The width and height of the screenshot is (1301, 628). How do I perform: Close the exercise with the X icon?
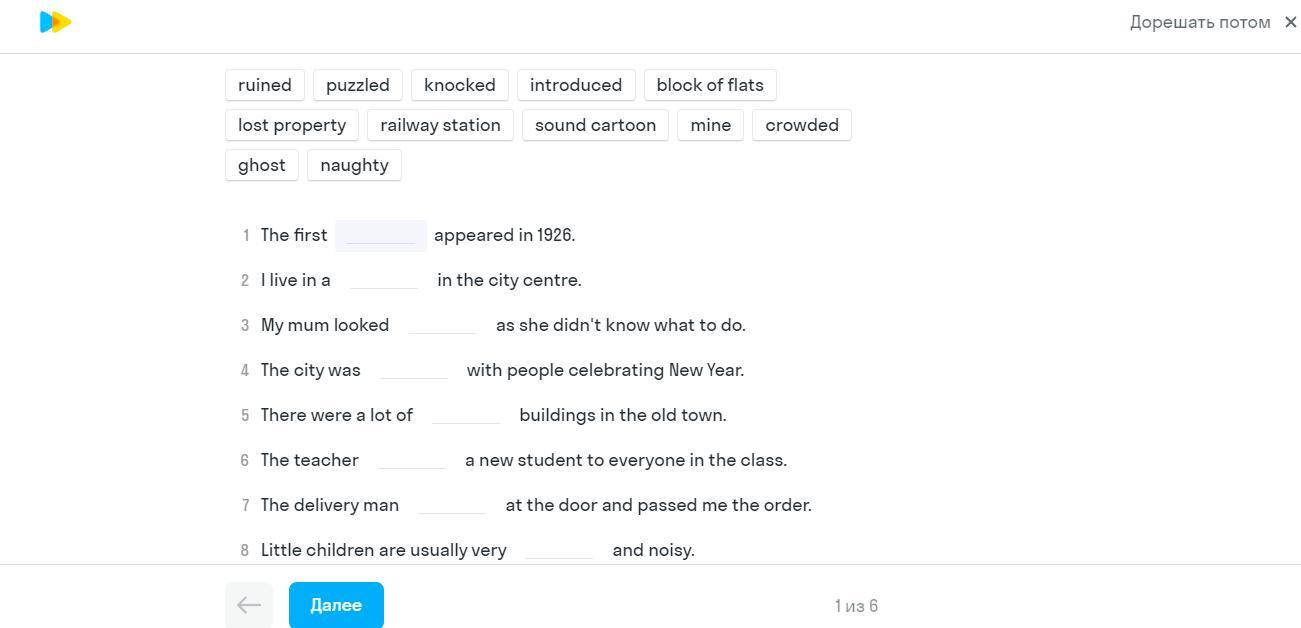1290,22
